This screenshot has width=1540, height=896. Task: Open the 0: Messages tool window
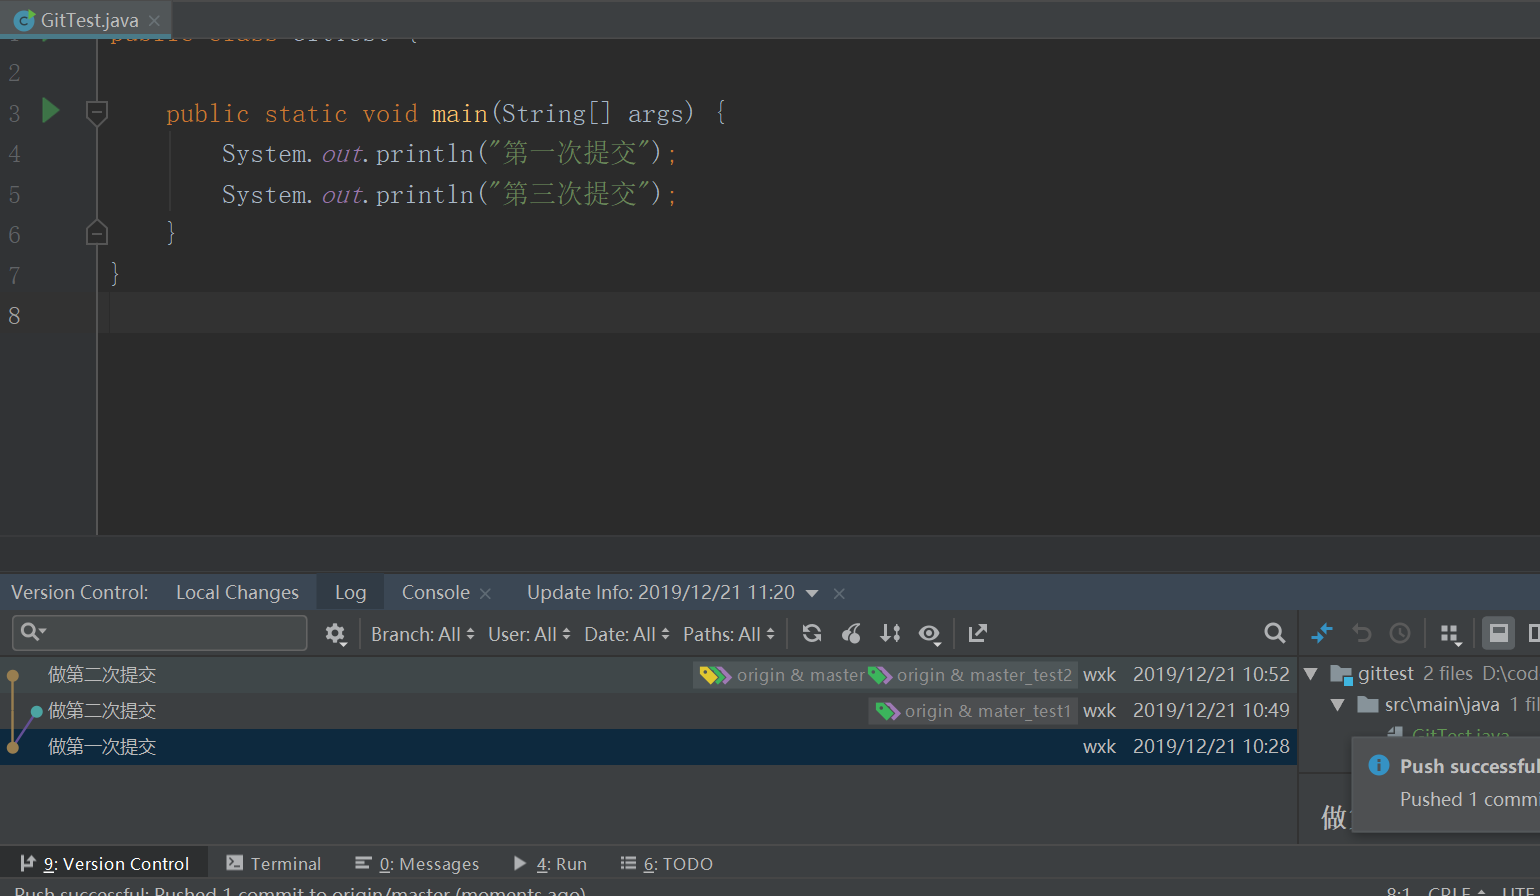tap(417, 864)
